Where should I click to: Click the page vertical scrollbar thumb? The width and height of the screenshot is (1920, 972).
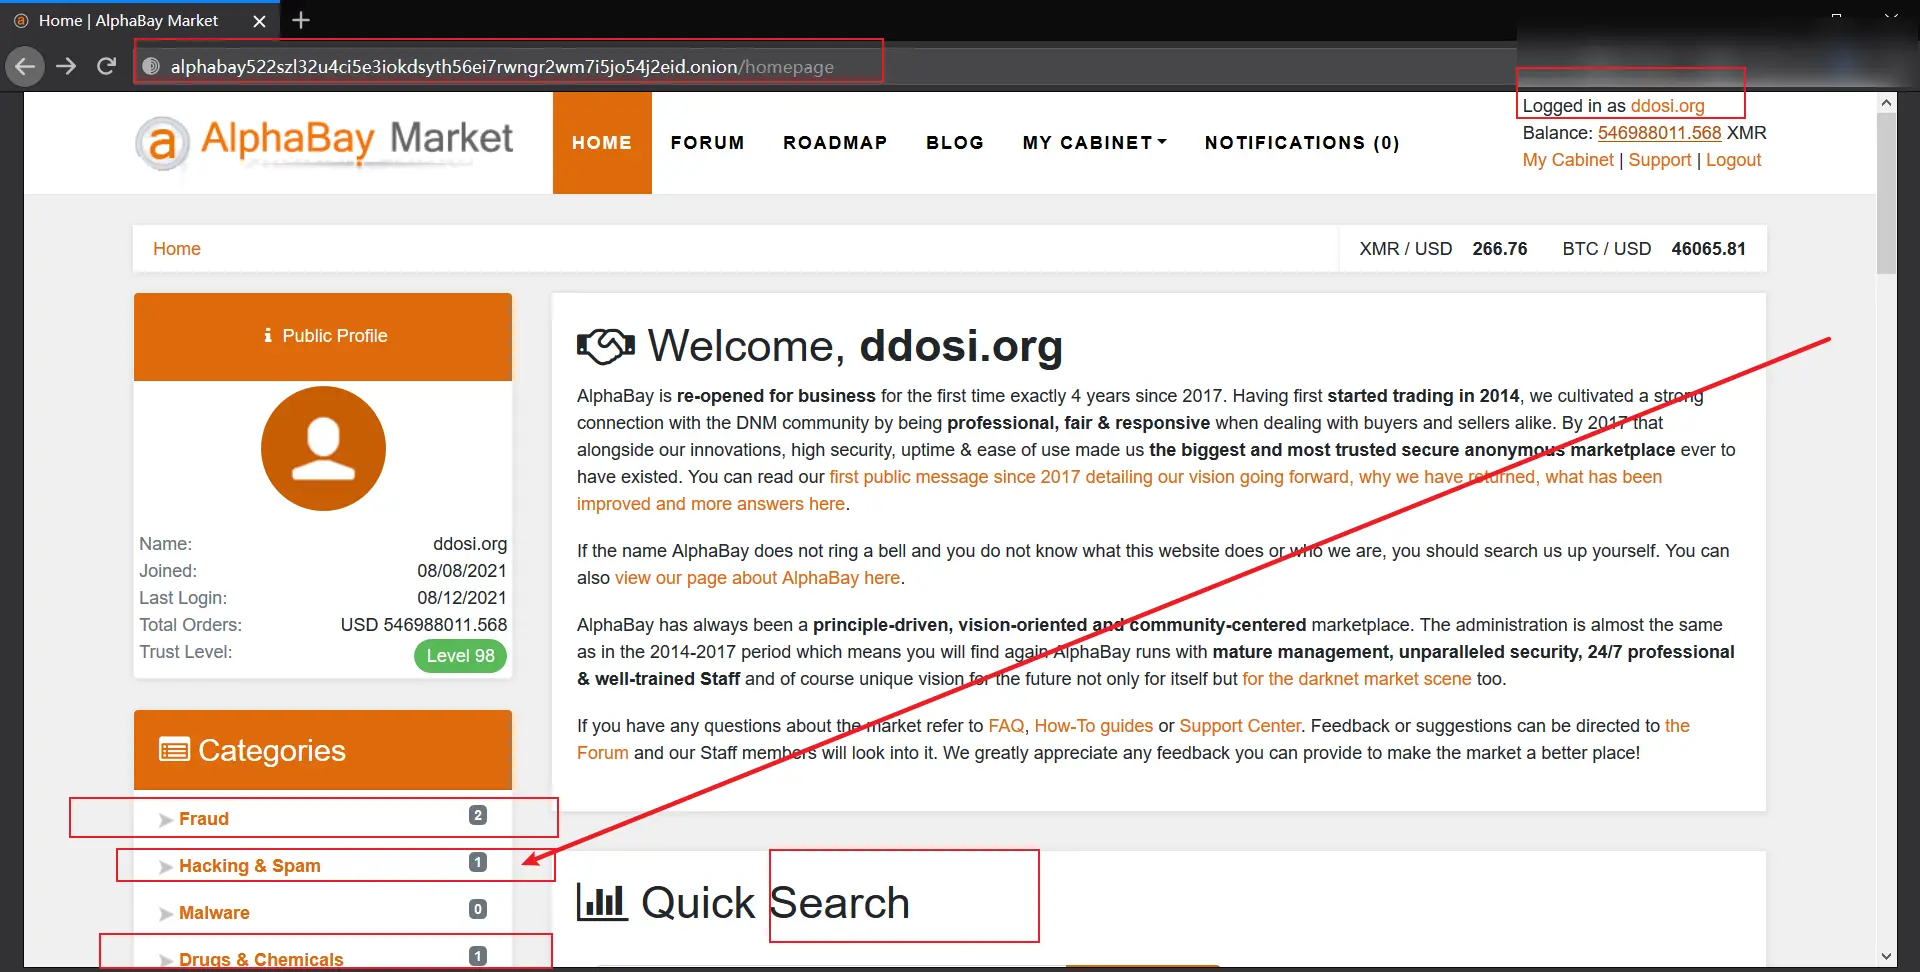(1886, 193)
